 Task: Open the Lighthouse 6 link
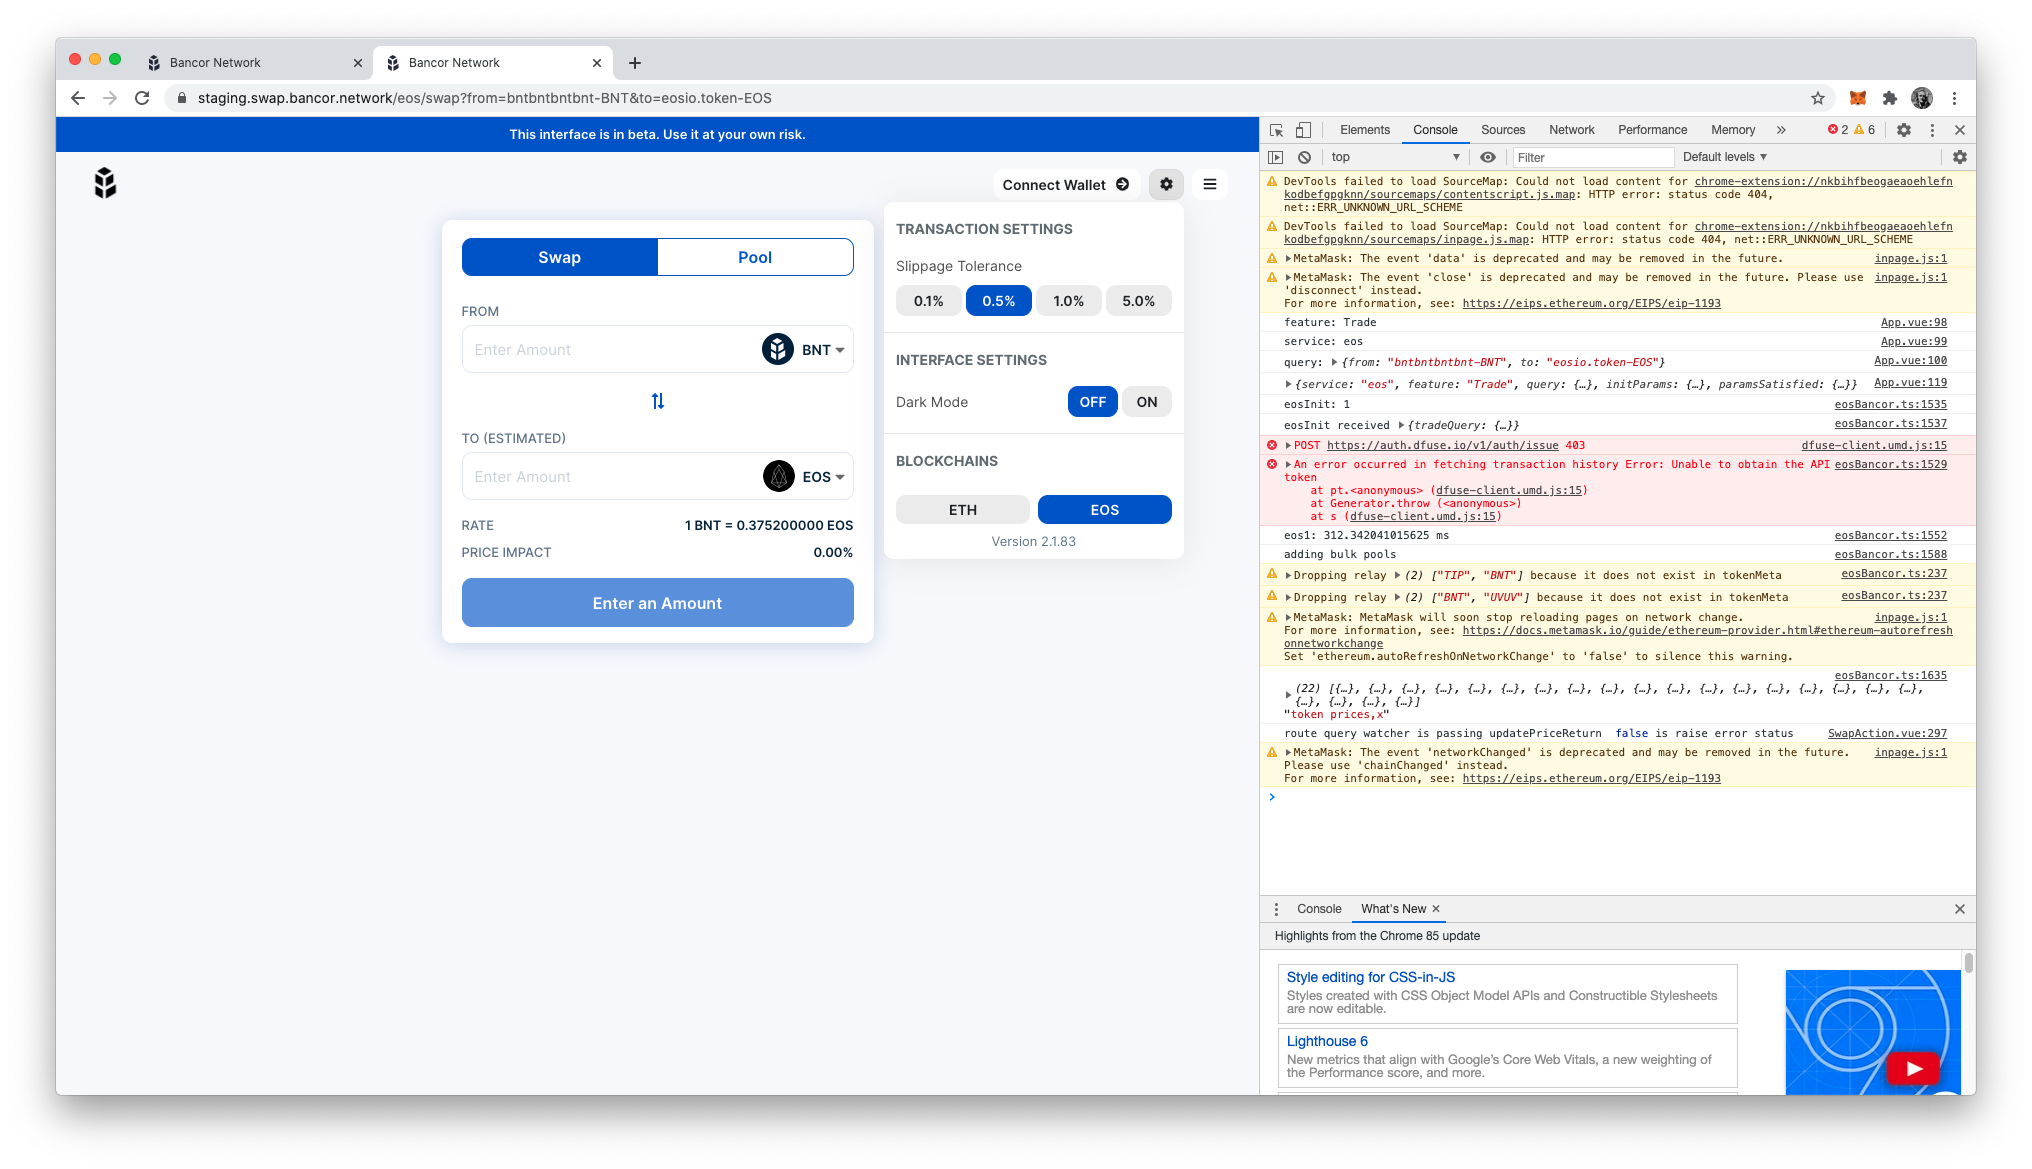click(1327, 1041)
